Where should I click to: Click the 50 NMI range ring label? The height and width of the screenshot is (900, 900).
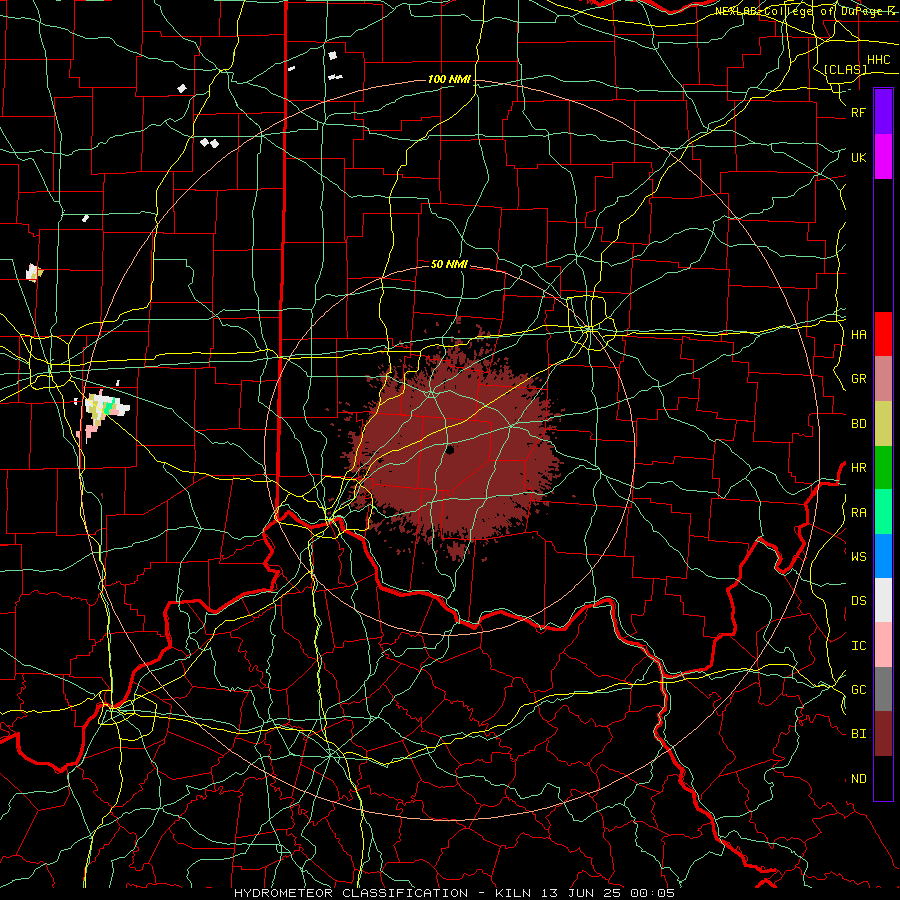[x=449, y=264]
